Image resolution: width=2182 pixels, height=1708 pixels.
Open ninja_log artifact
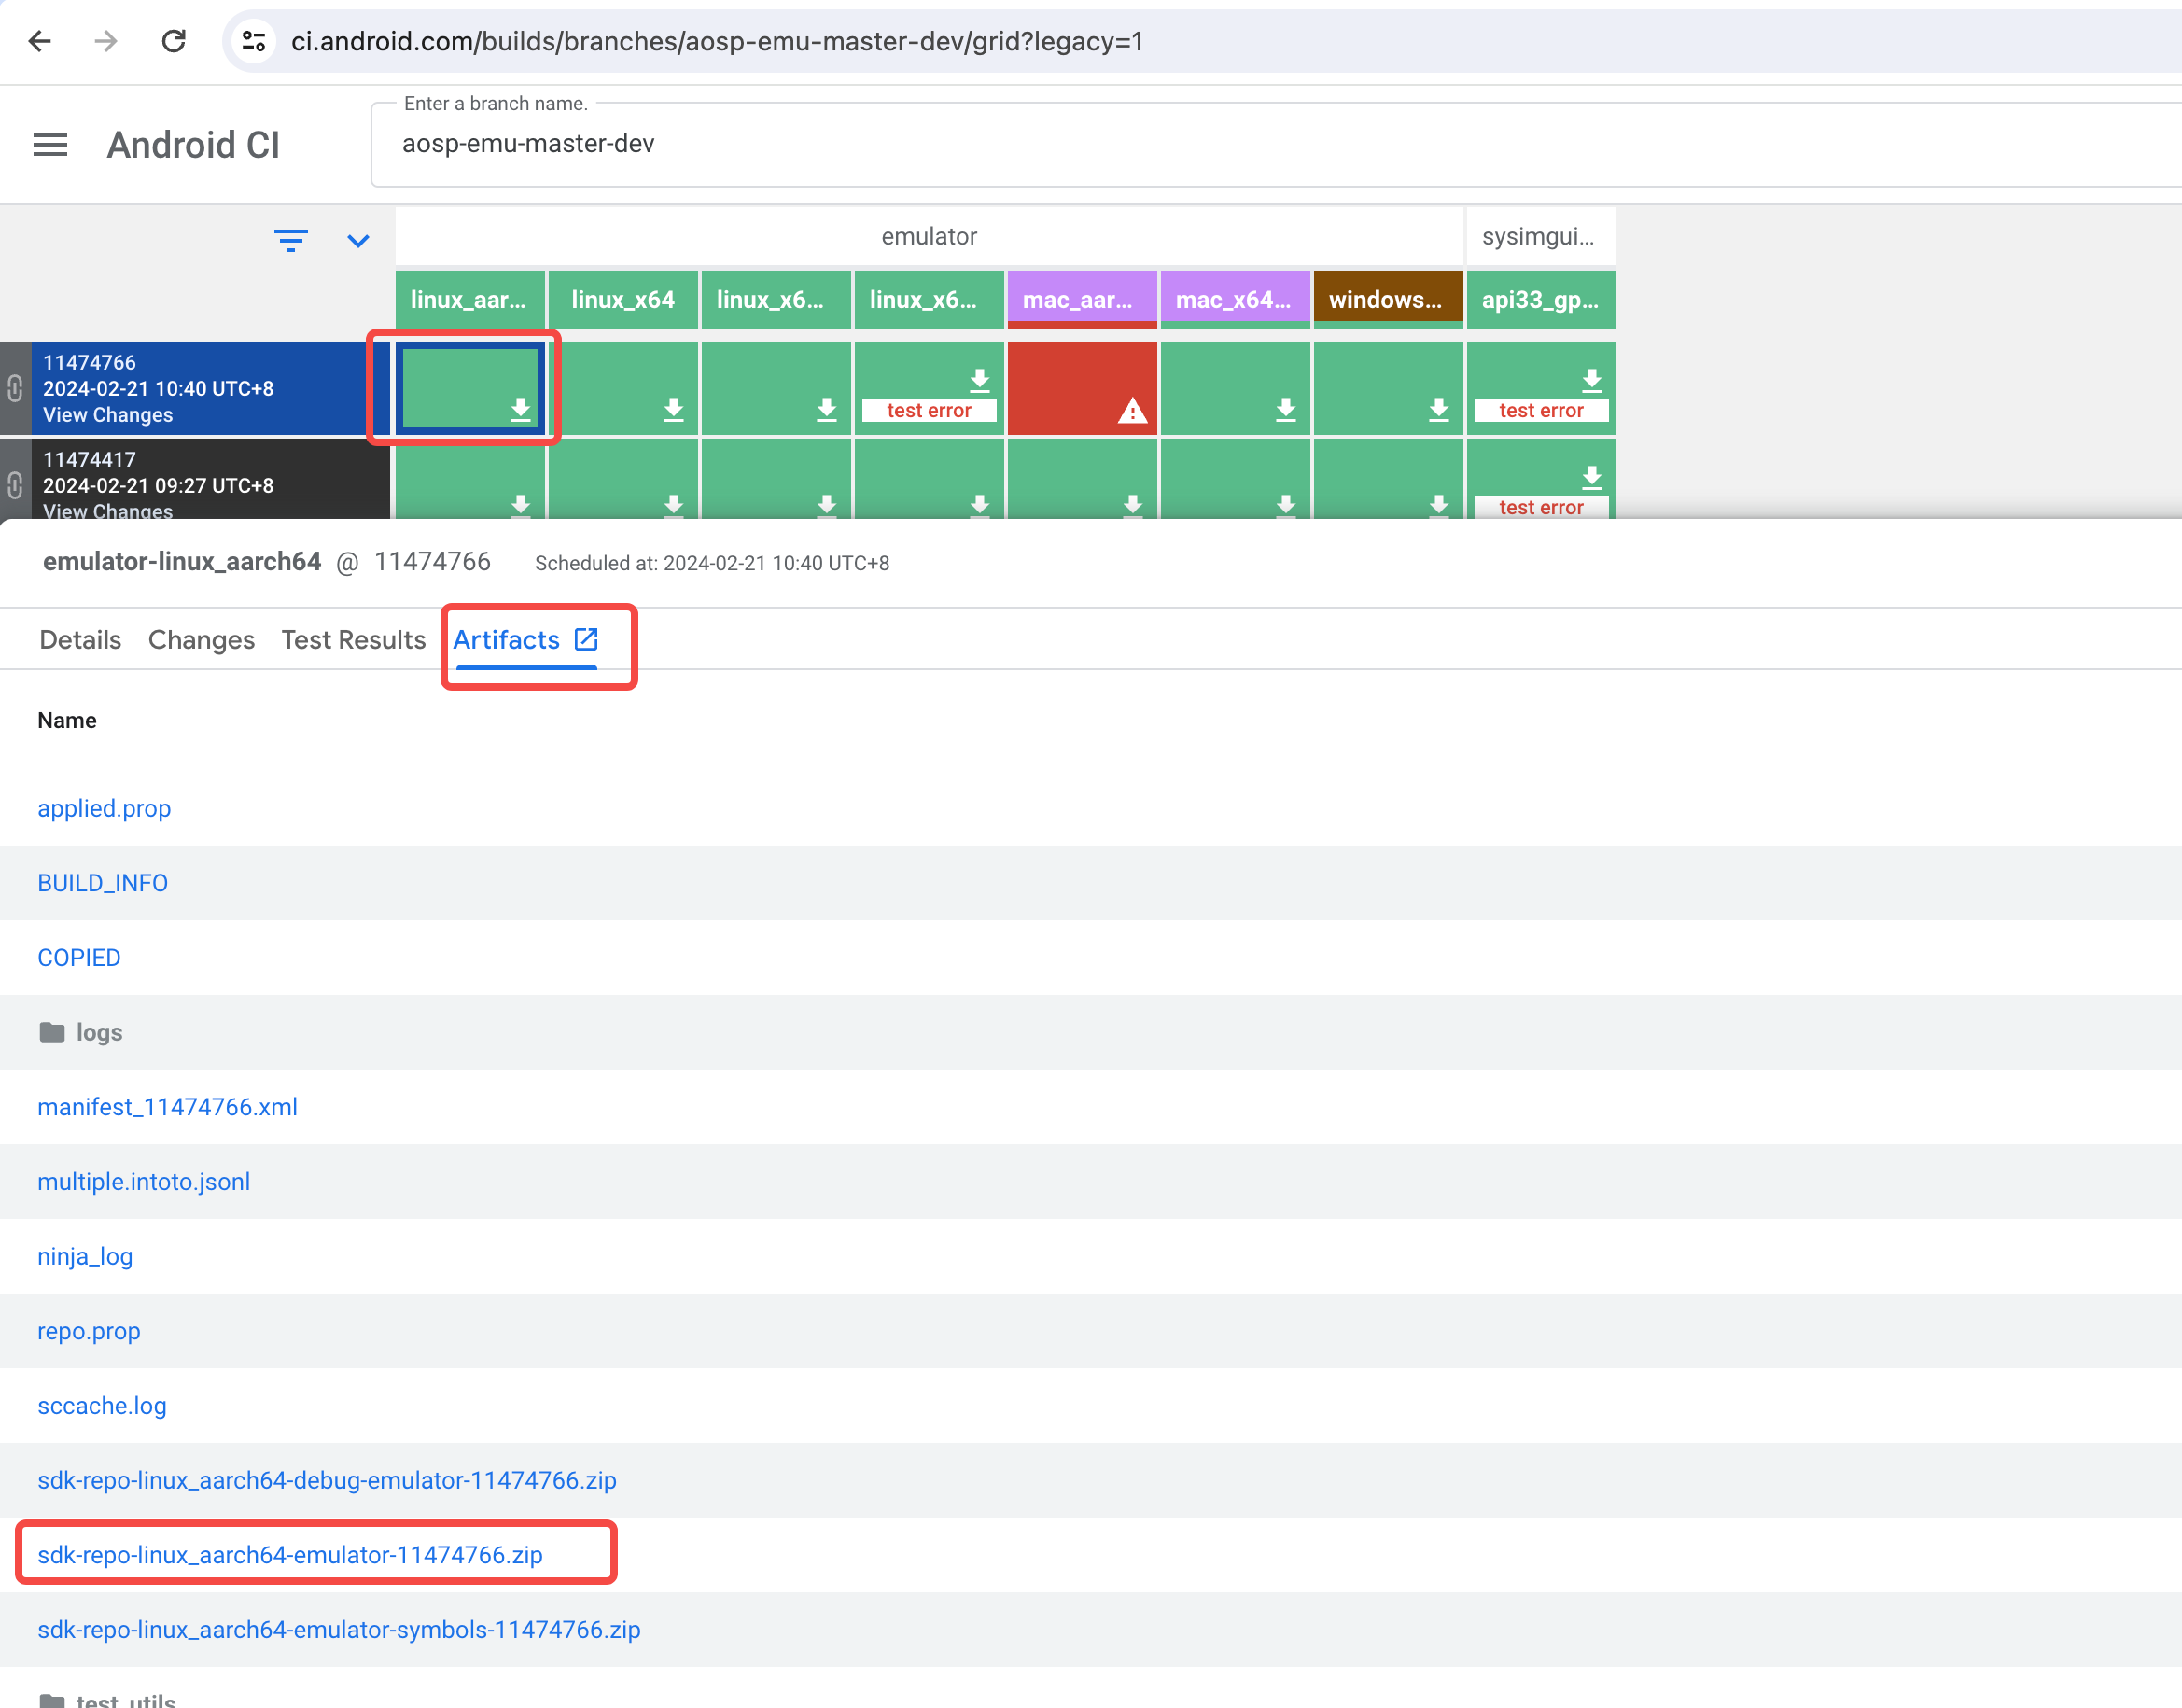click(85, 1256)
